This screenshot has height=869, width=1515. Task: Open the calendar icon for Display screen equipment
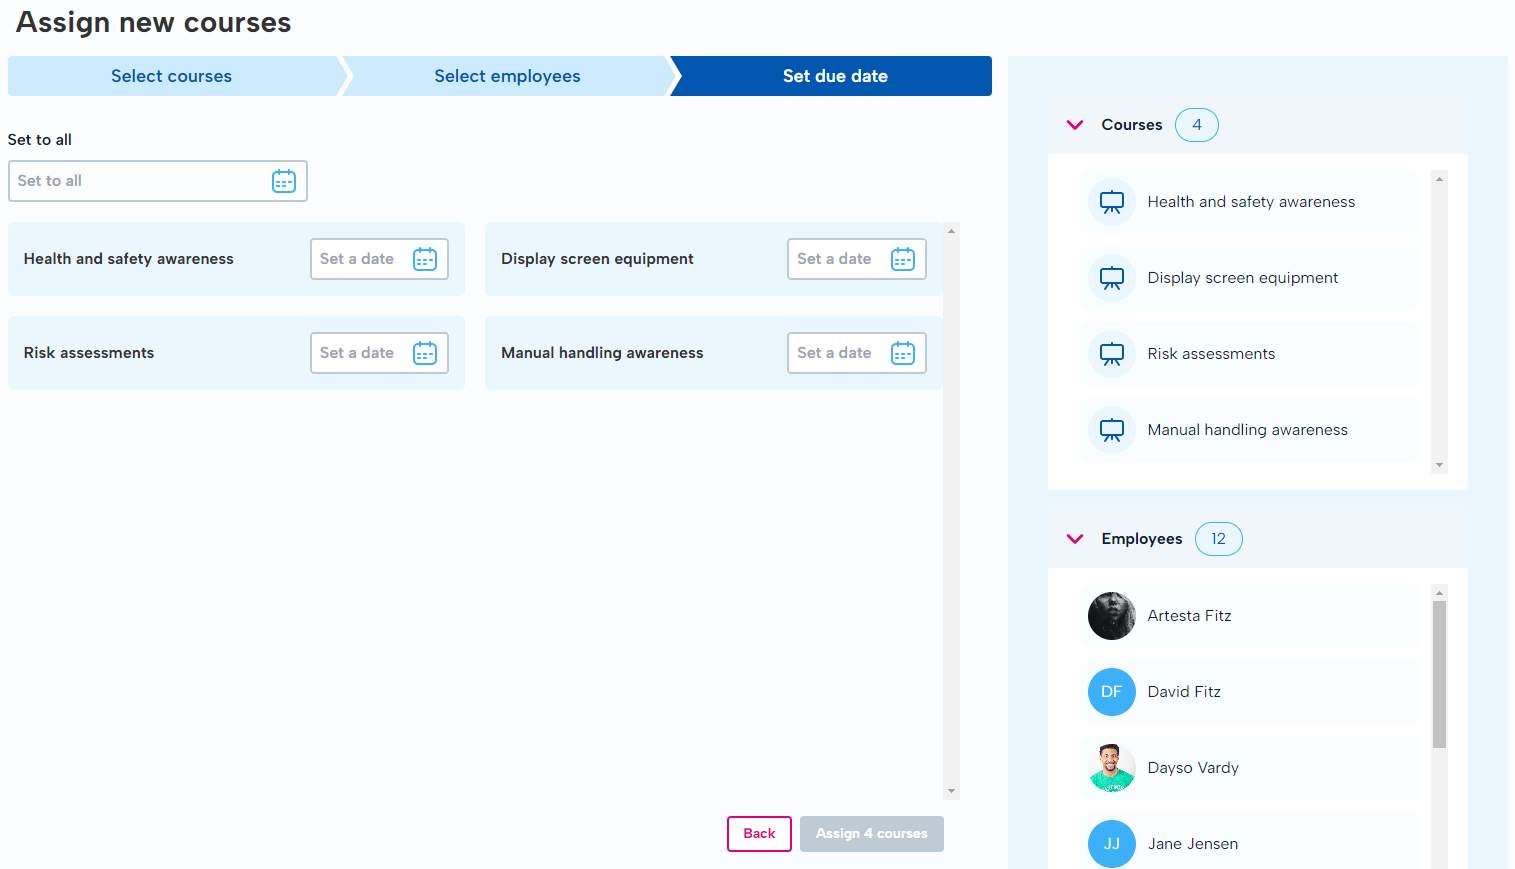point(901,258)
